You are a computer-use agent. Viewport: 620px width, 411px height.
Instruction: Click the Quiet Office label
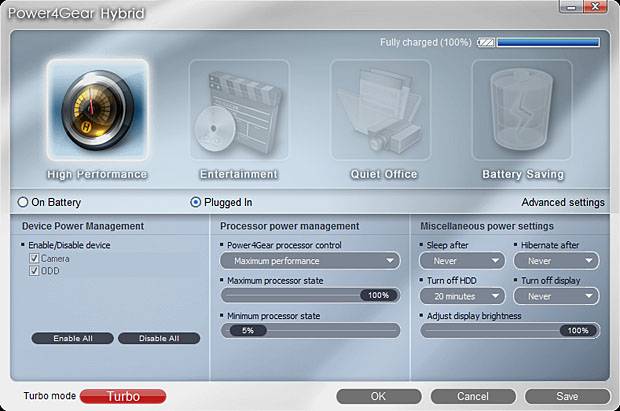coord(384,174)
